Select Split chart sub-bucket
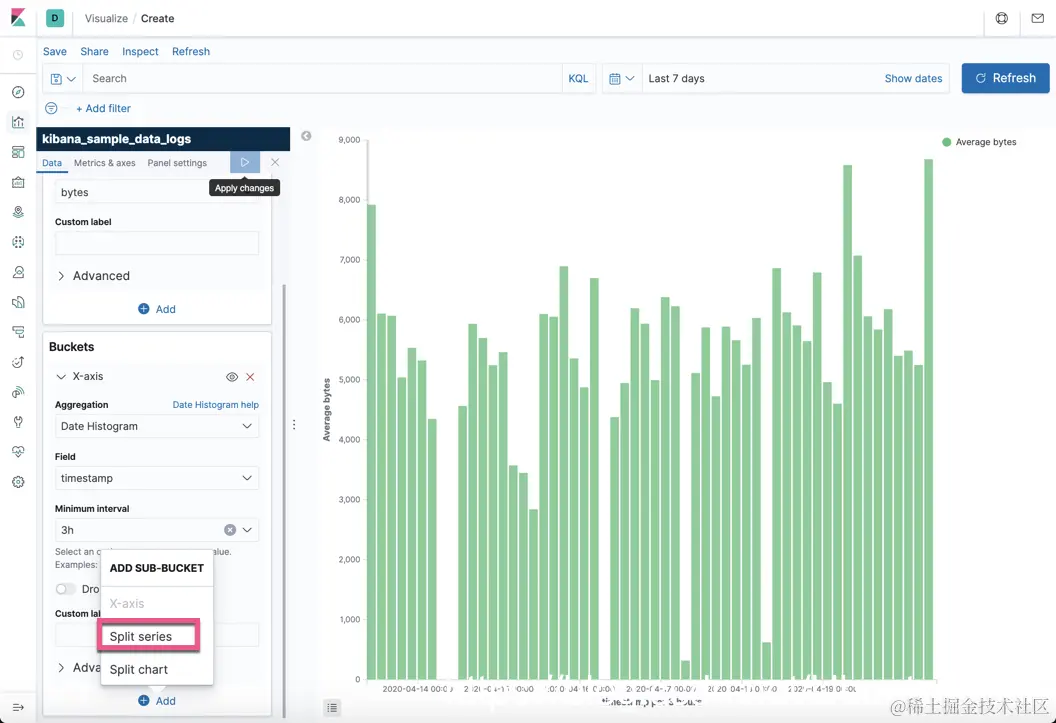This screenshot has width=1056, height=723. point(139,670)
